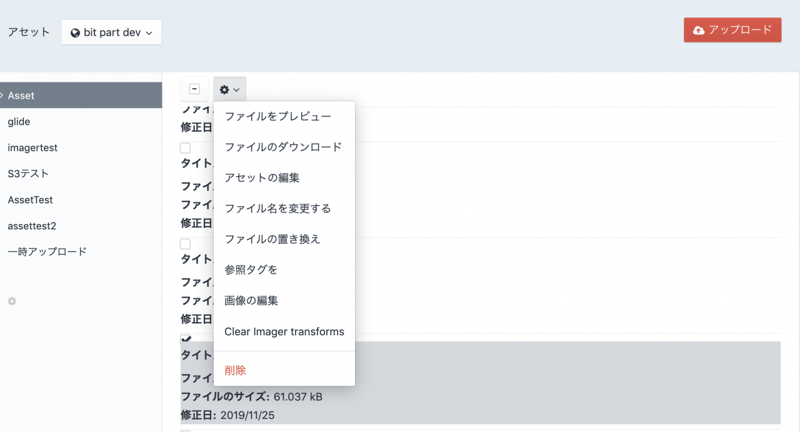Open the bit part dev site dropdown
The height and width of the screenshot is (432, 800).
tap(111, 32)
